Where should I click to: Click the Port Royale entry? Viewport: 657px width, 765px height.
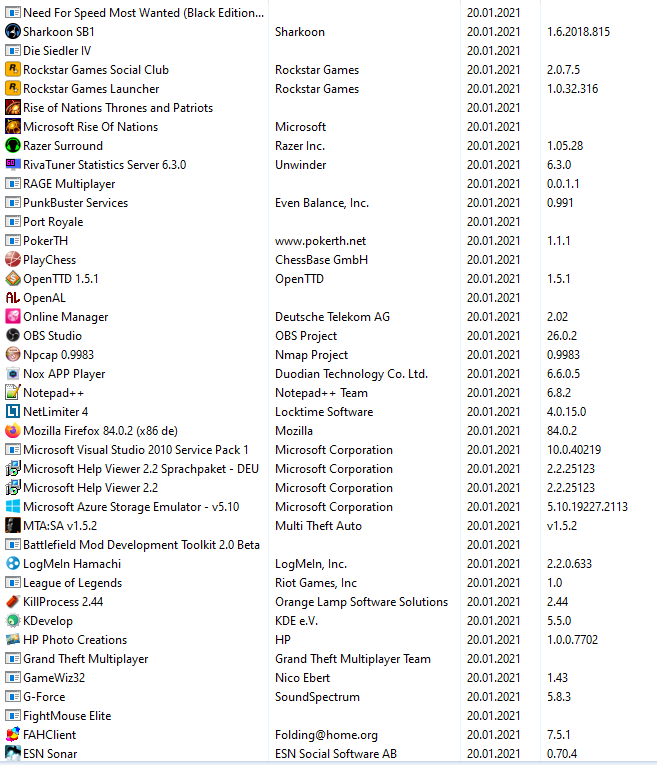[53, 222]
